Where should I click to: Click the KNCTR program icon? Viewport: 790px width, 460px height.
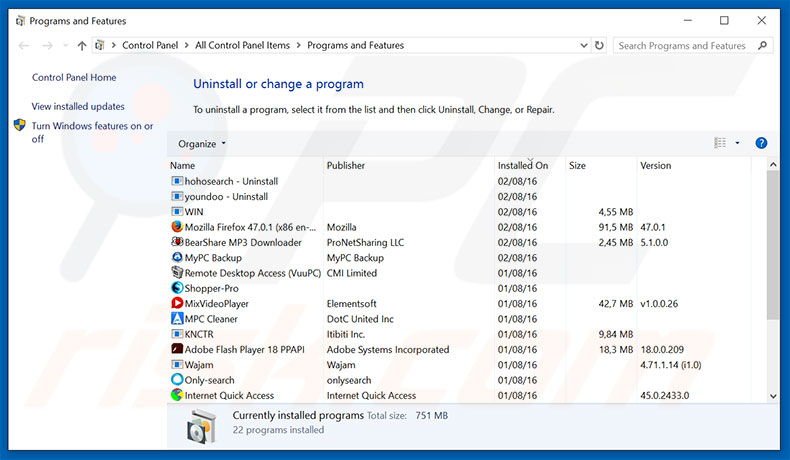[177, 334]
